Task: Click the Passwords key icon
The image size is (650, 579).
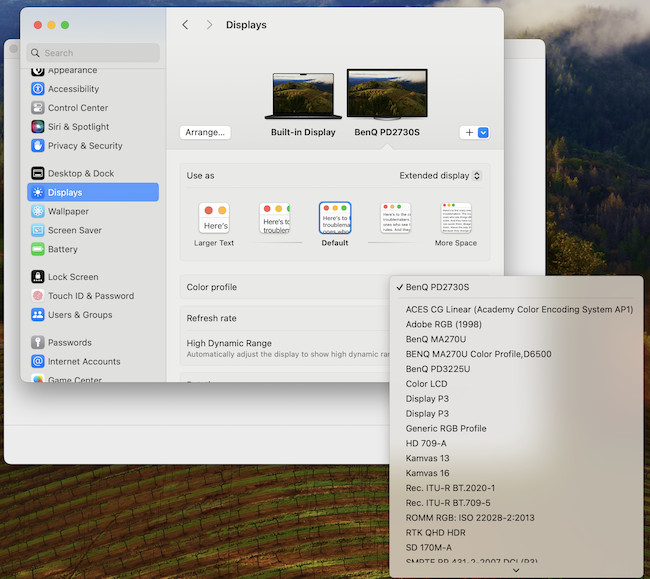Action: click(38, 342)
